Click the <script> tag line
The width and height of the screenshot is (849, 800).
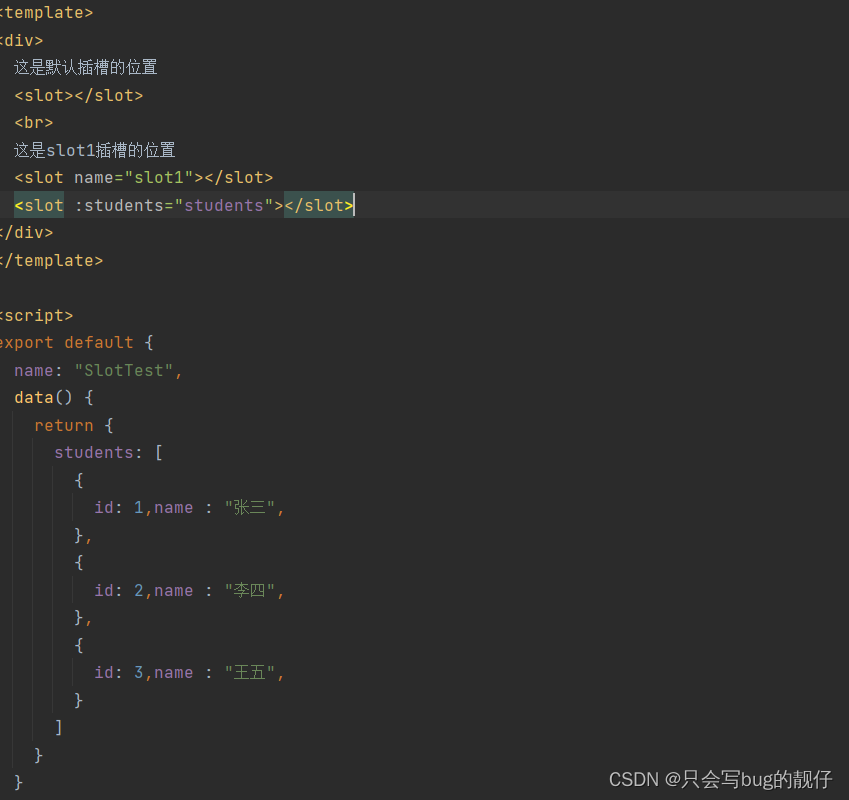click(x=36, y=316)
